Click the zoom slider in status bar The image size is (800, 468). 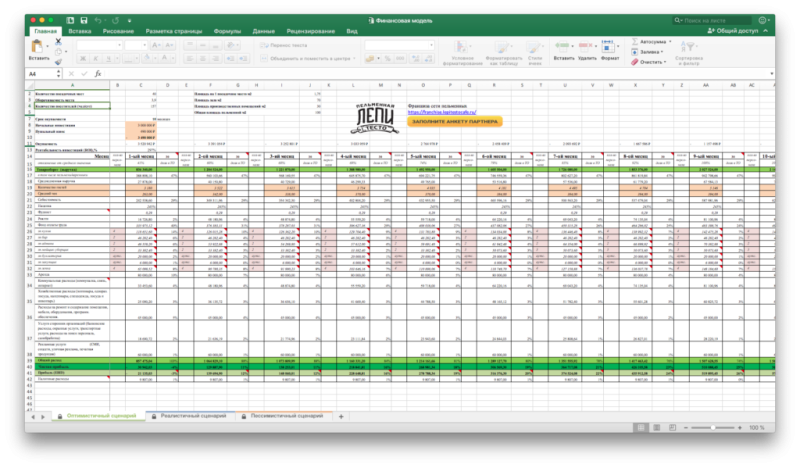[x=713, y=428]
